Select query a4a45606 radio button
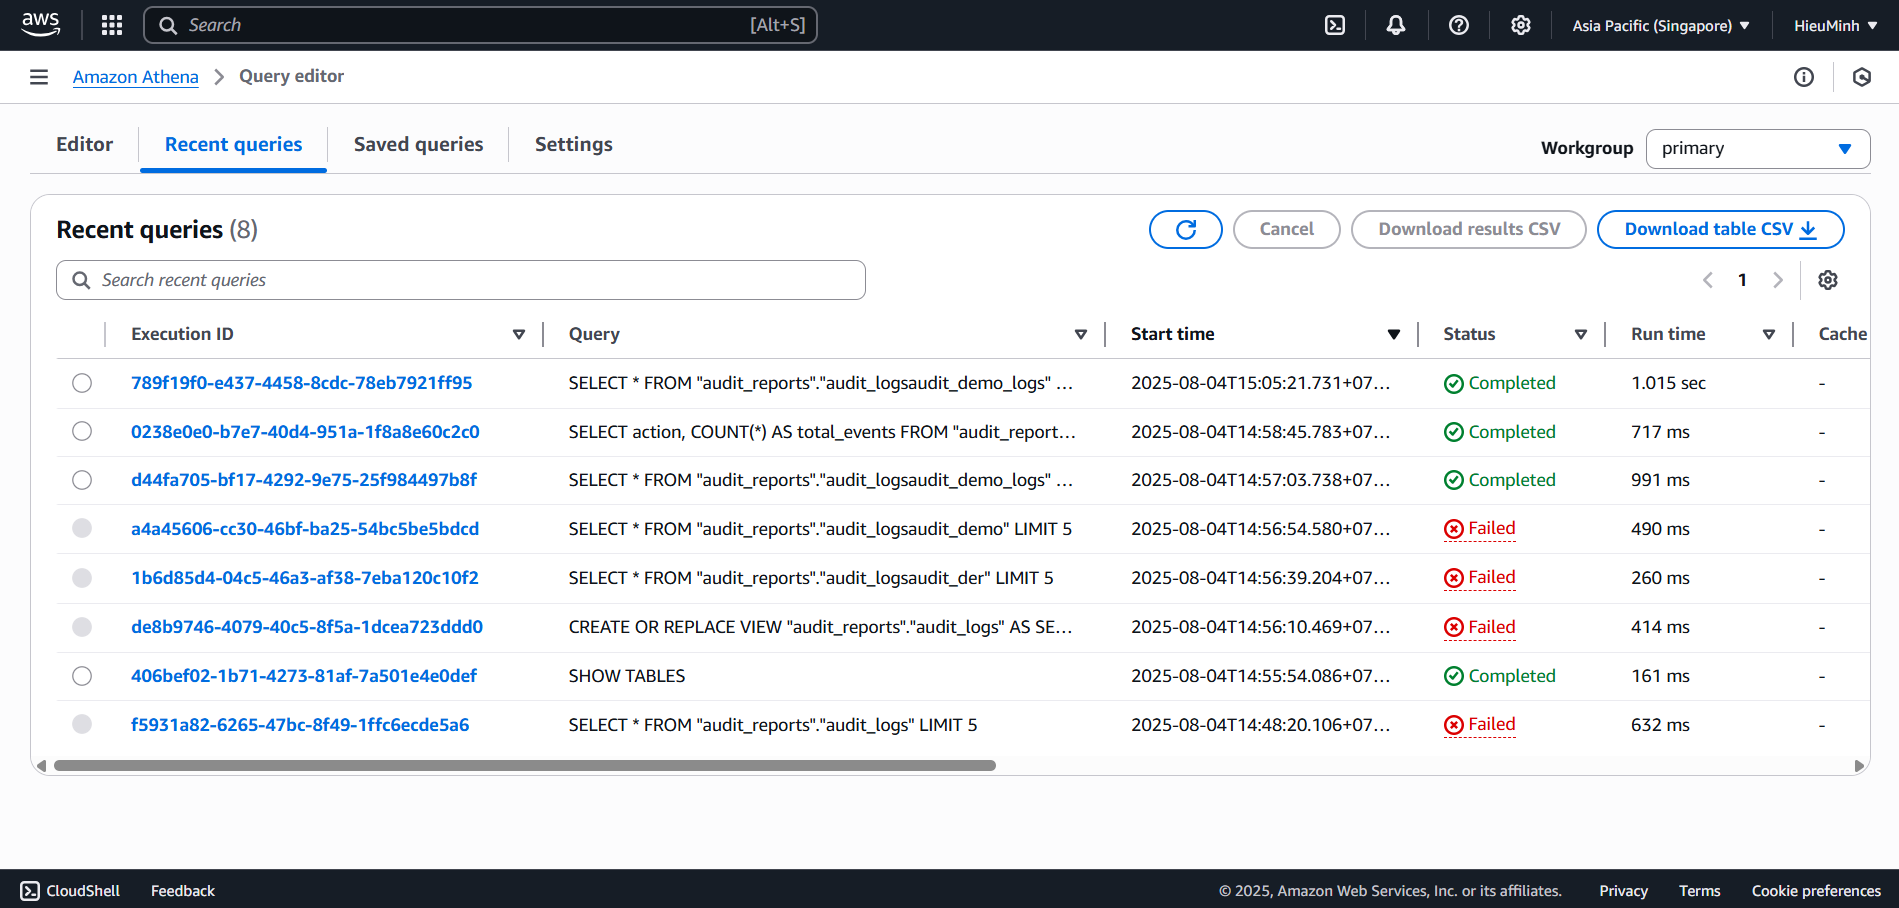Viewport: 1899px width, 908px height. (82, 528)
